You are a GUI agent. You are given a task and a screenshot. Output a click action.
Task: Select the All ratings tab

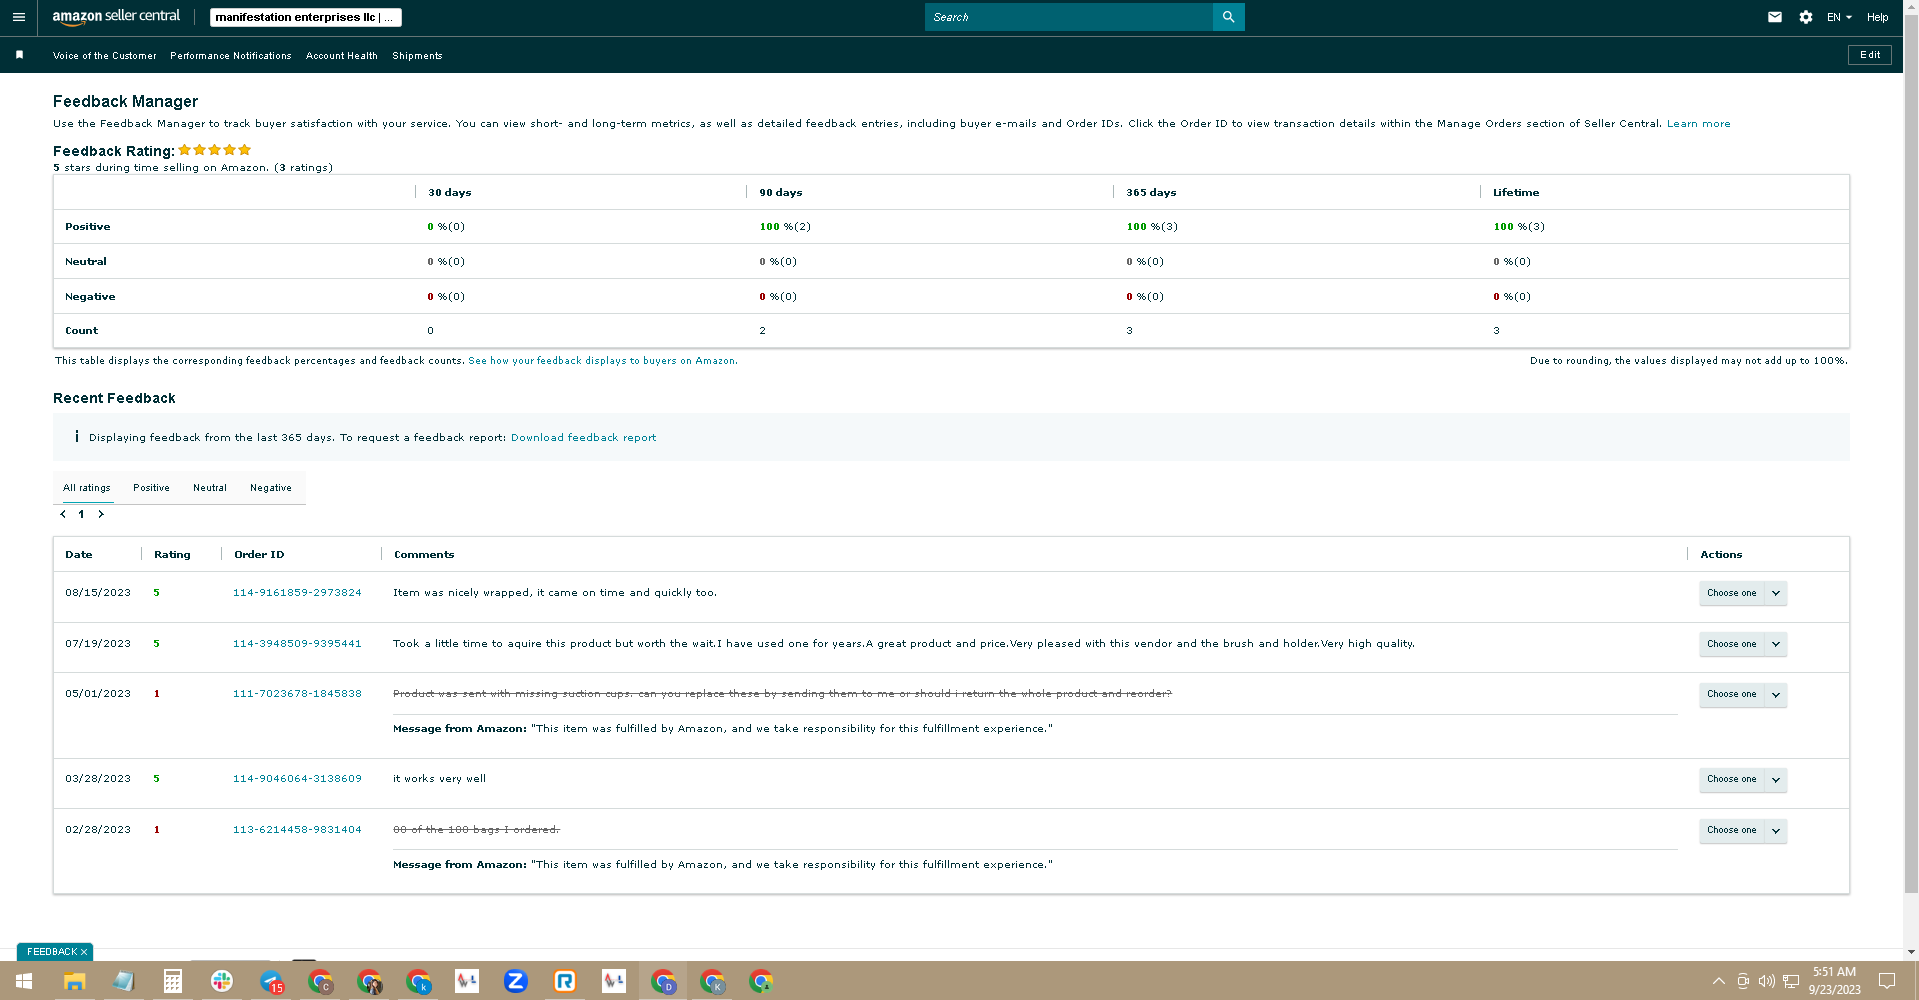pyautogui.click(x=87, y=488)
